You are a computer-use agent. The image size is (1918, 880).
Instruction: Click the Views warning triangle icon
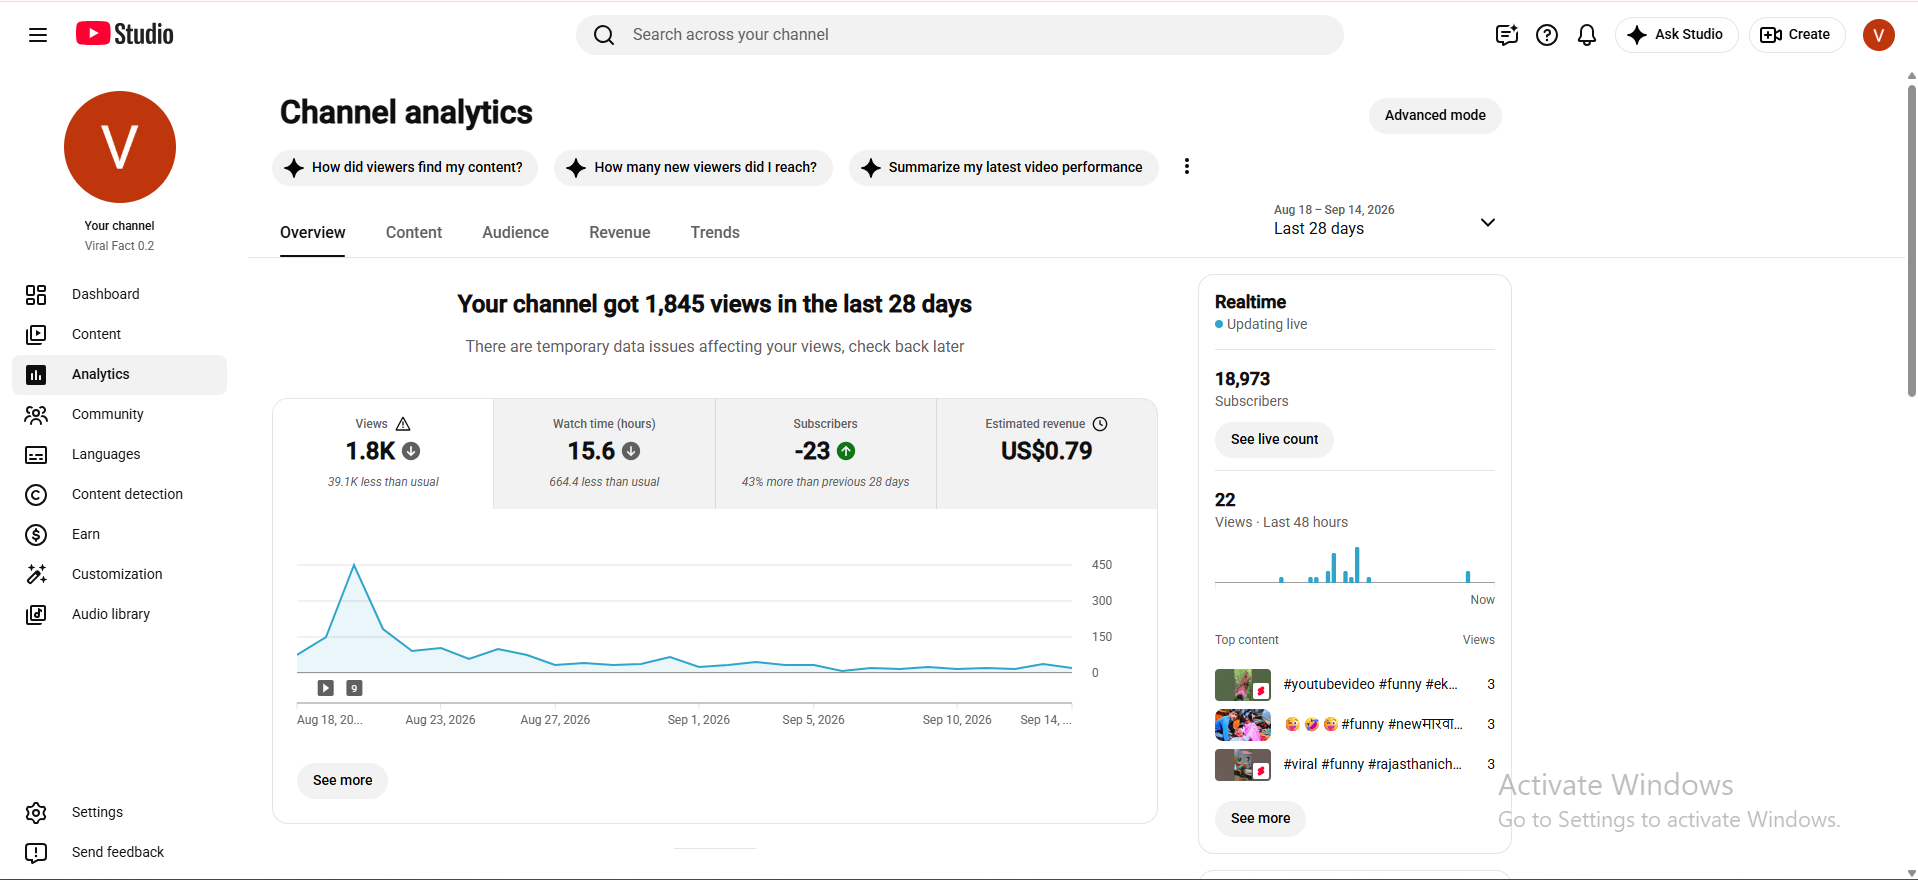coord(403,424)
